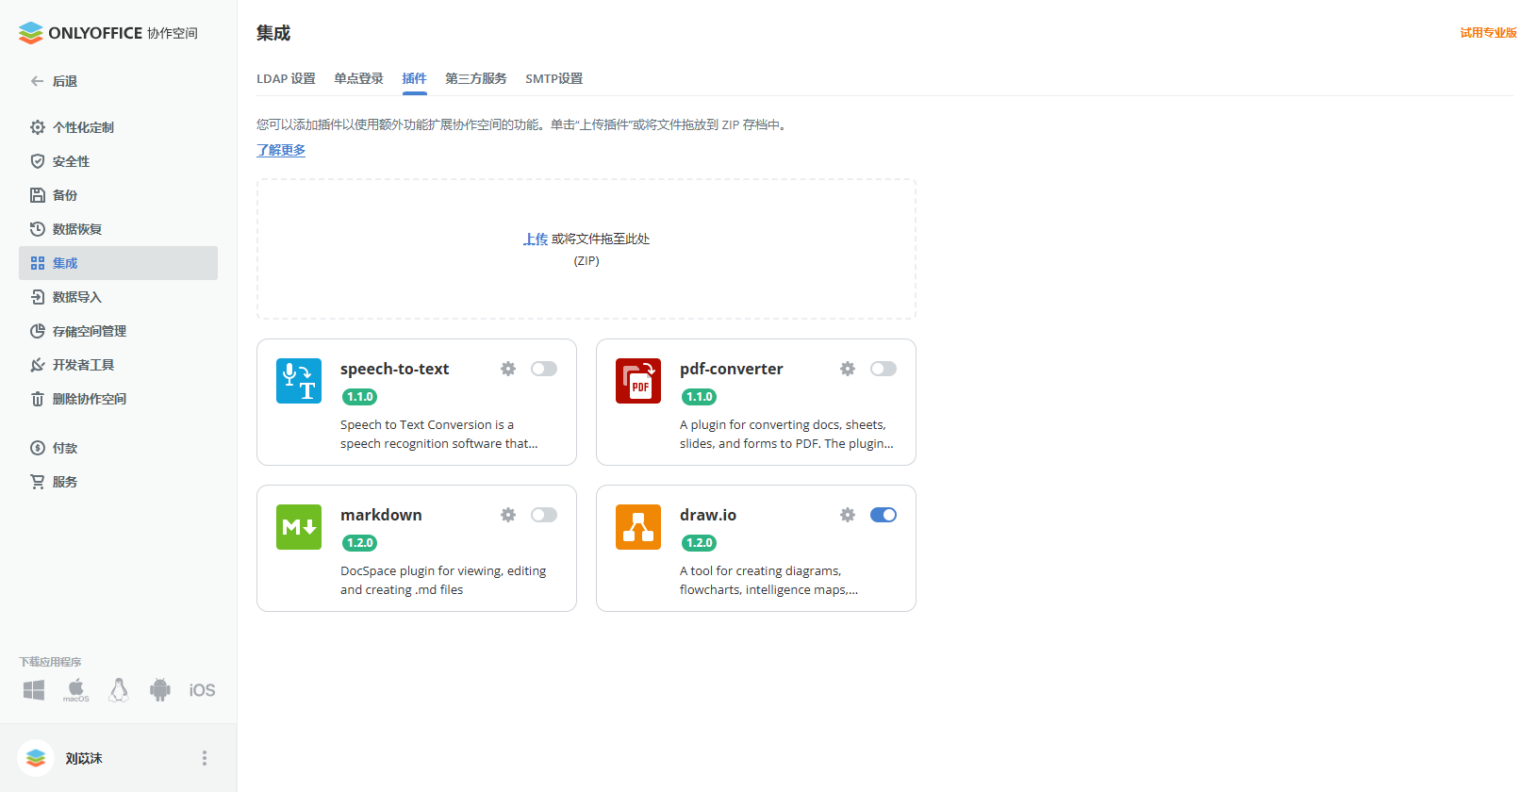Click the 了解更多 link
This screenshot has width=1536, height=792.
click(281, 150)
